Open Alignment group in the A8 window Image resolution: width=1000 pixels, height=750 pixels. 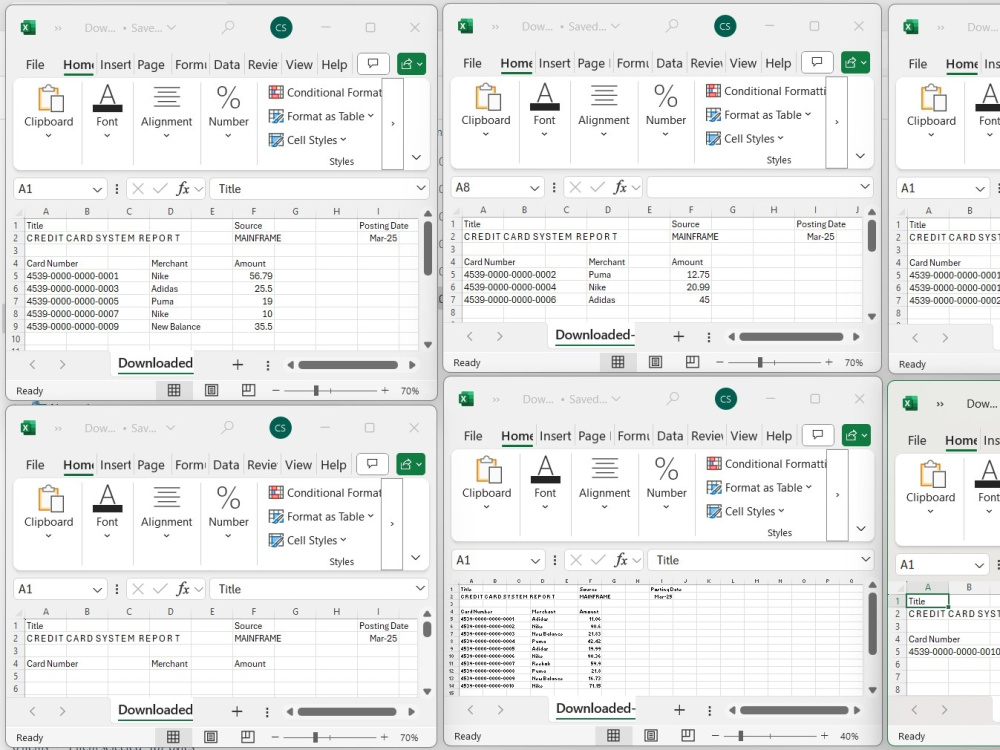(604, 110)
